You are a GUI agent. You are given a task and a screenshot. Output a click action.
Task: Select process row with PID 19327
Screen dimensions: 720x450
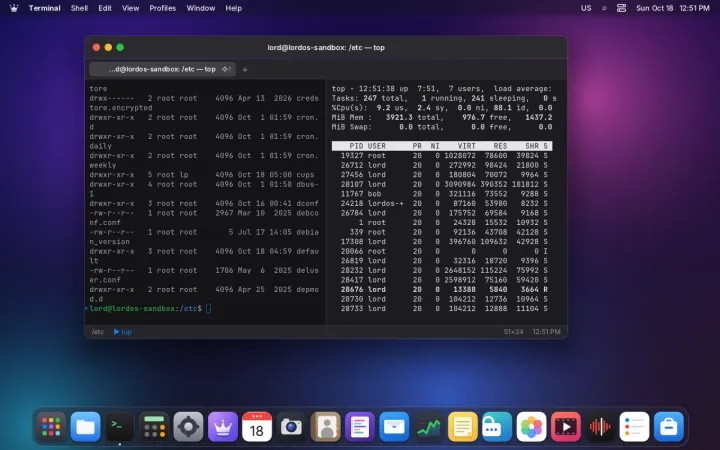coord(442,156)
